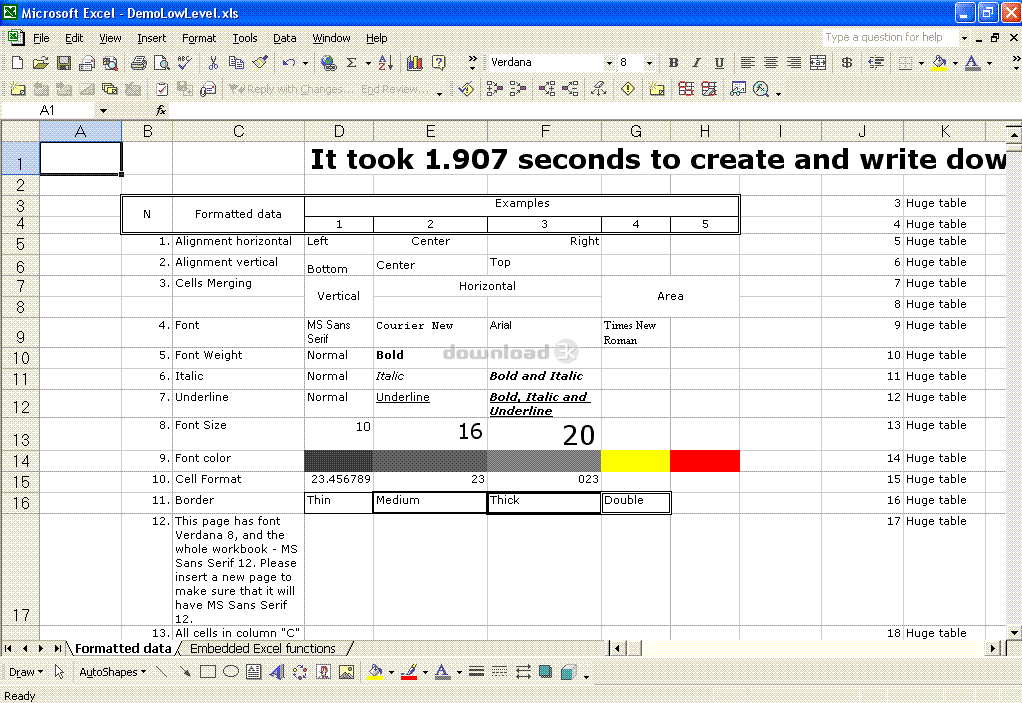This screenshot has width=1022, height=703.
Task: Open the Font name dropdown
Action: coord(609,63)
